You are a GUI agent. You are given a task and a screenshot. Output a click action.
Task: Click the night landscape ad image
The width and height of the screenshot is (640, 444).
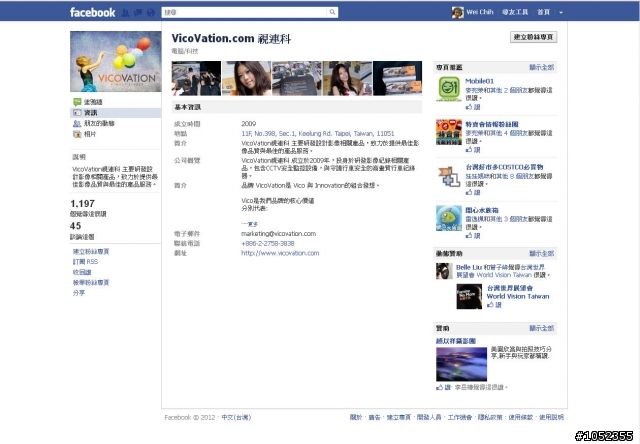pyautogui.click(x=462, y=364)
